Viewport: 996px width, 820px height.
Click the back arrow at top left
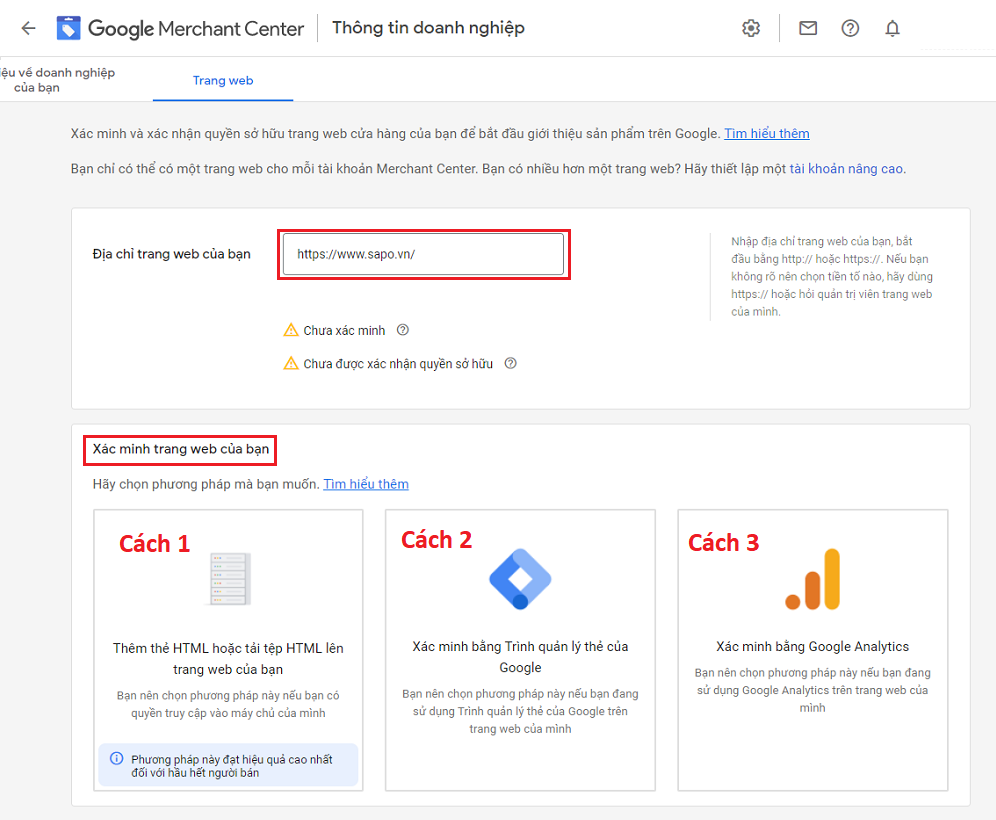pyautogui.click(x=28, y=28)
